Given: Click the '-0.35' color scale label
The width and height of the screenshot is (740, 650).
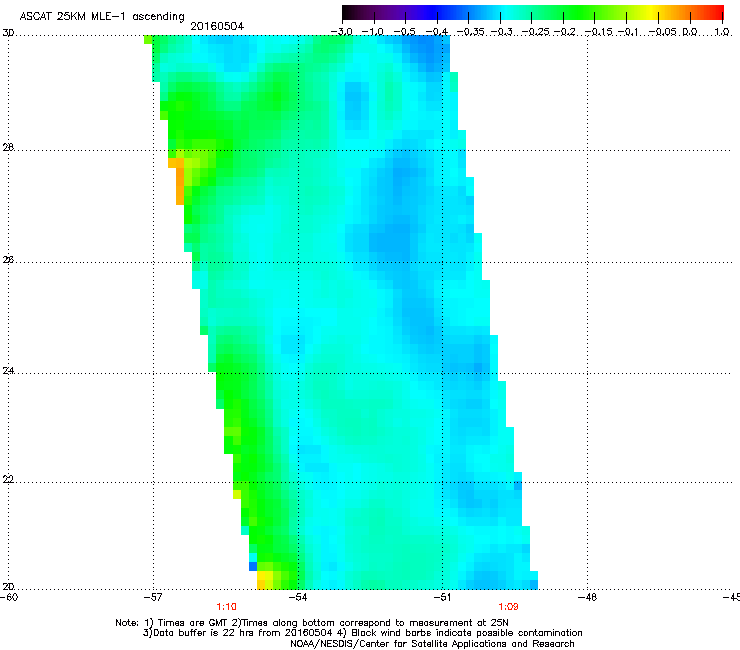Looking at the screenshot, I should click(x=471, y=32).
